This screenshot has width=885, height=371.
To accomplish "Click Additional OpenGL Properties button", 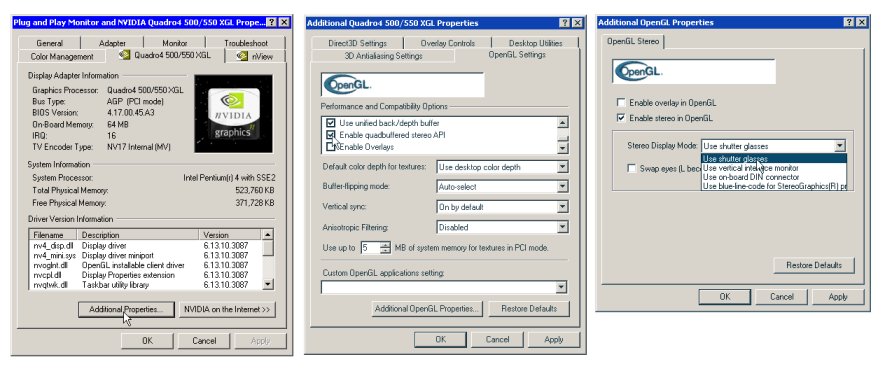I will pos(427,309).
